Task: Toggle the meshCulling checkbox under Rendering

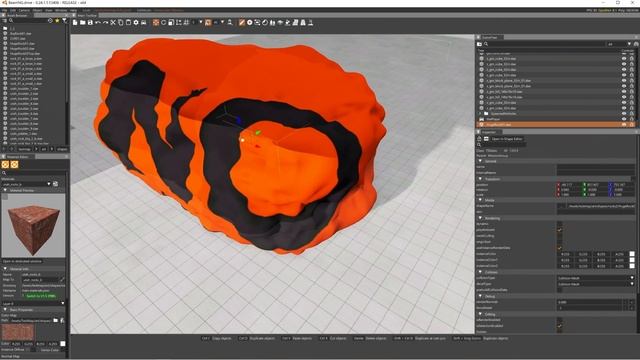Action: pos(560,236)
